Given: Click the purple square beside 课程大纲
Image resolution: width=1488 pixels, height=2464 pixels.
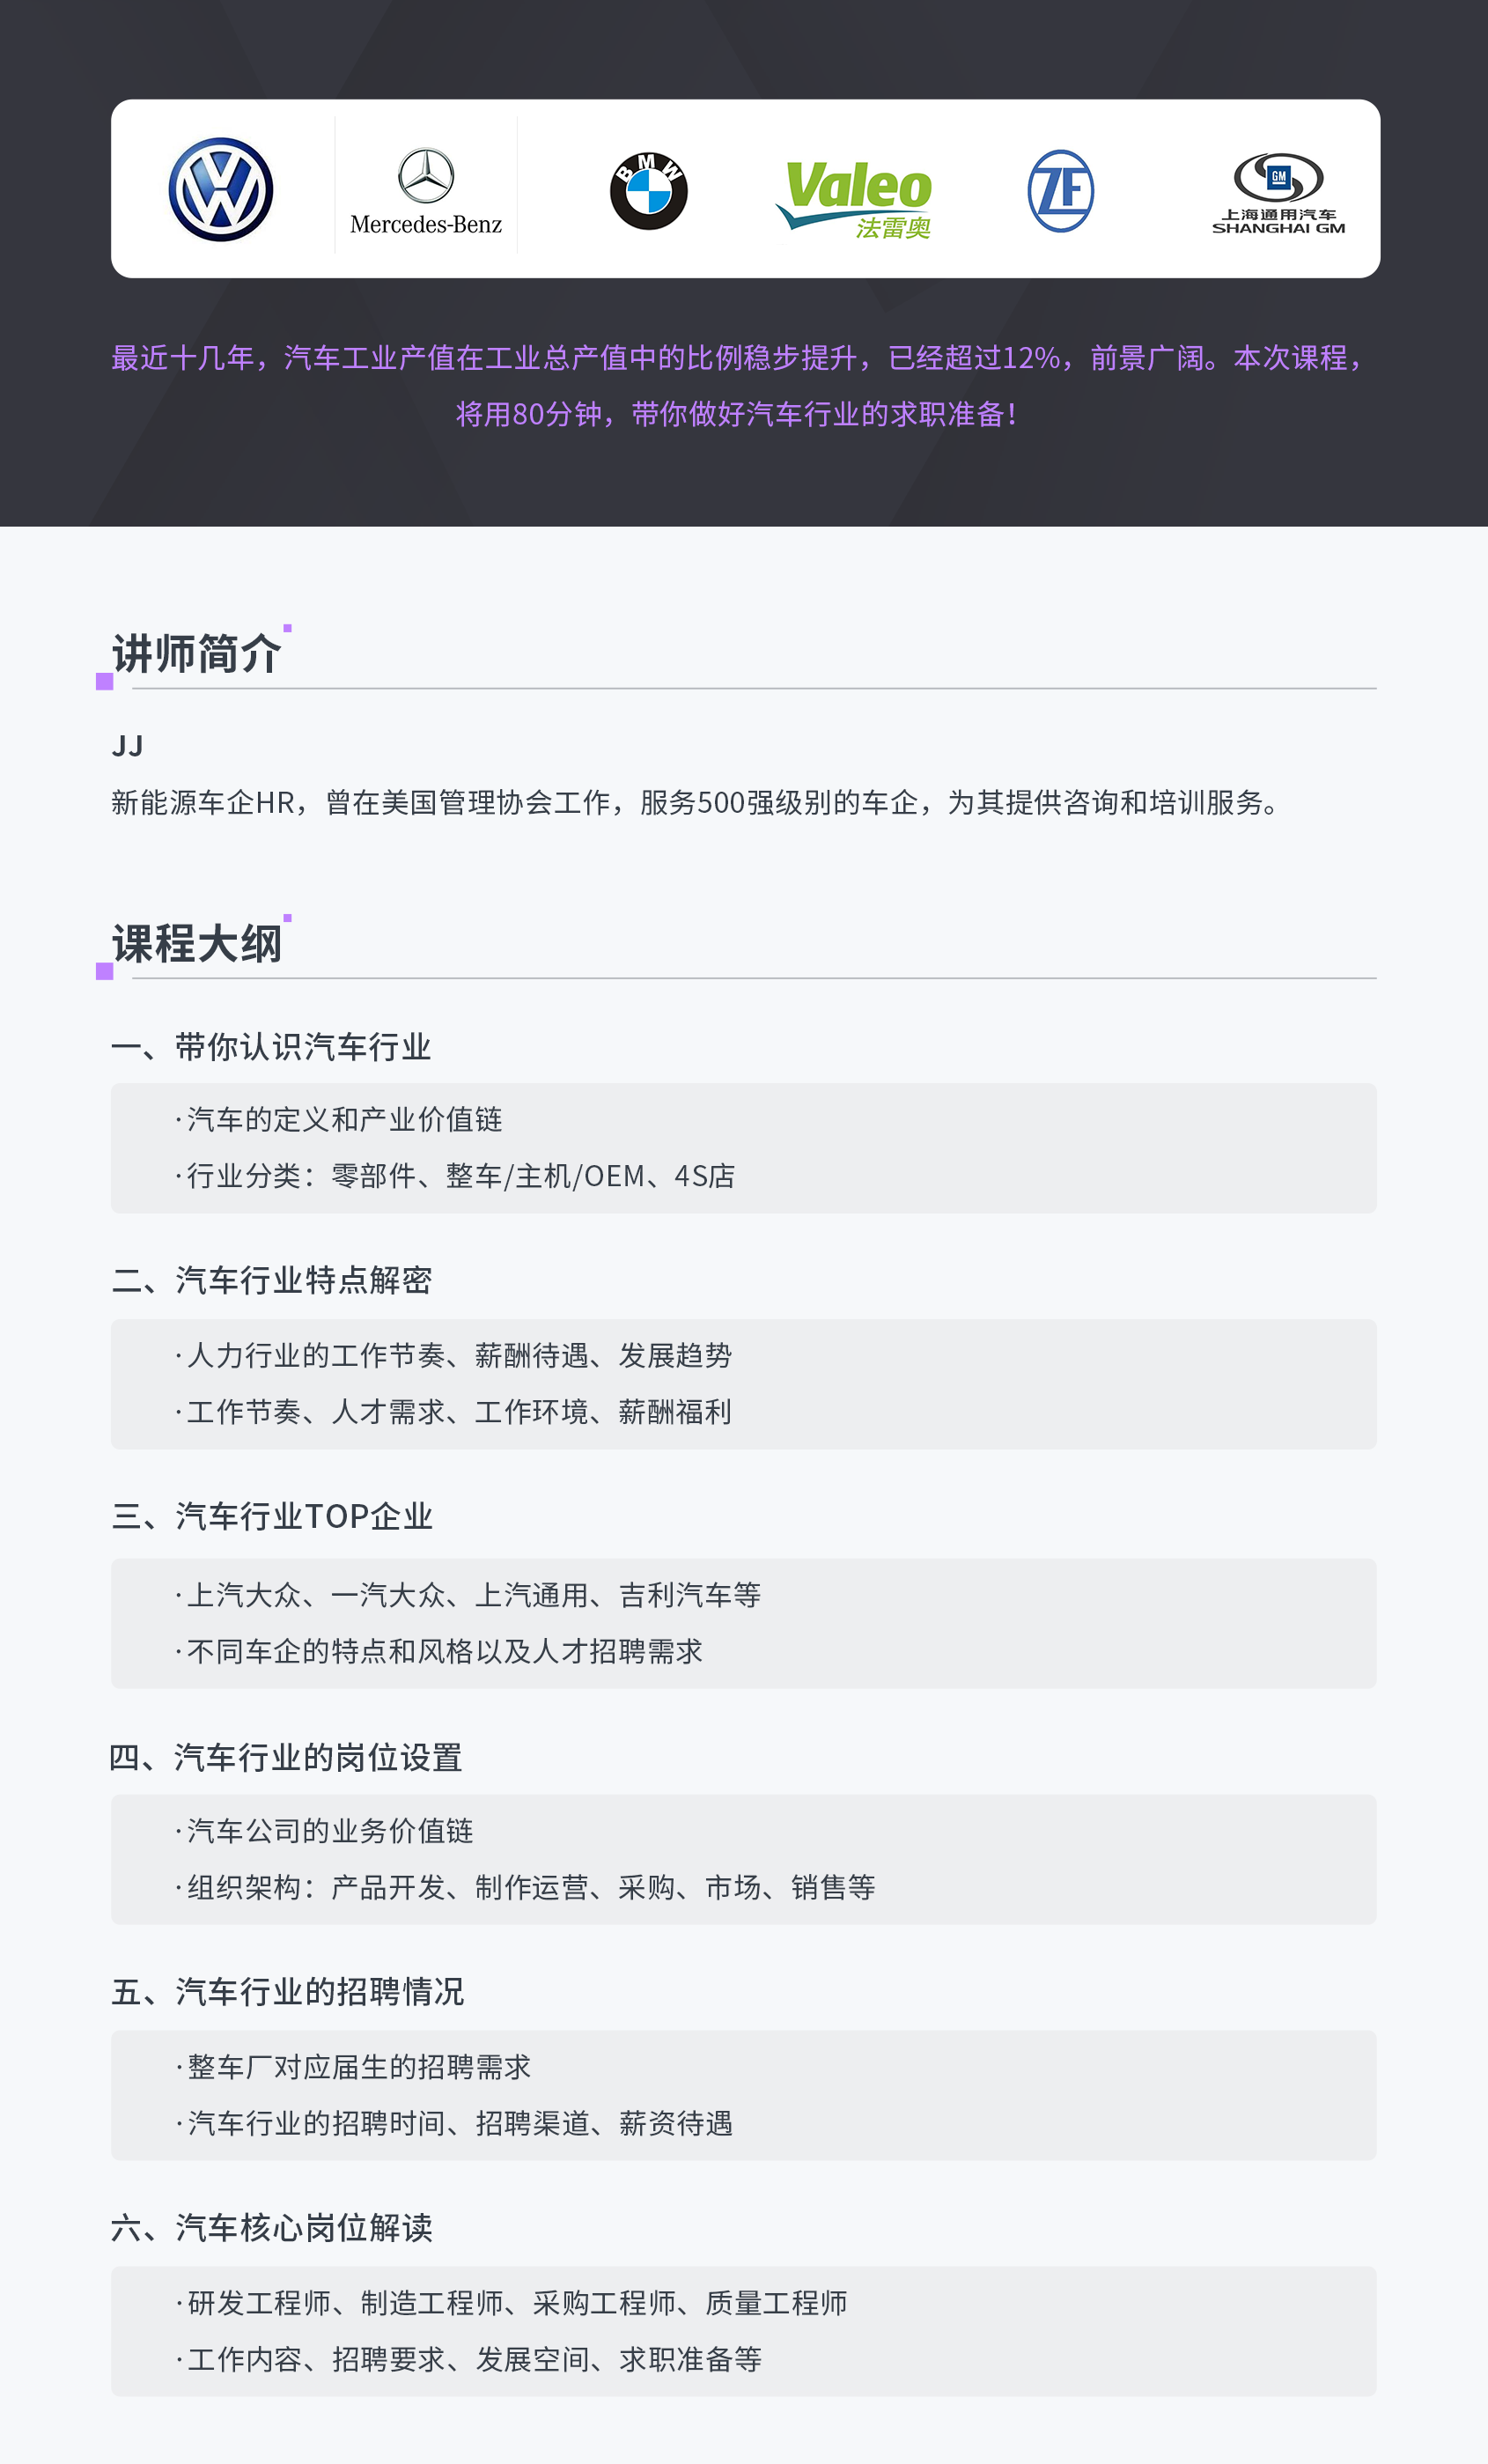Looking at the screenshot, I should 104,971.
